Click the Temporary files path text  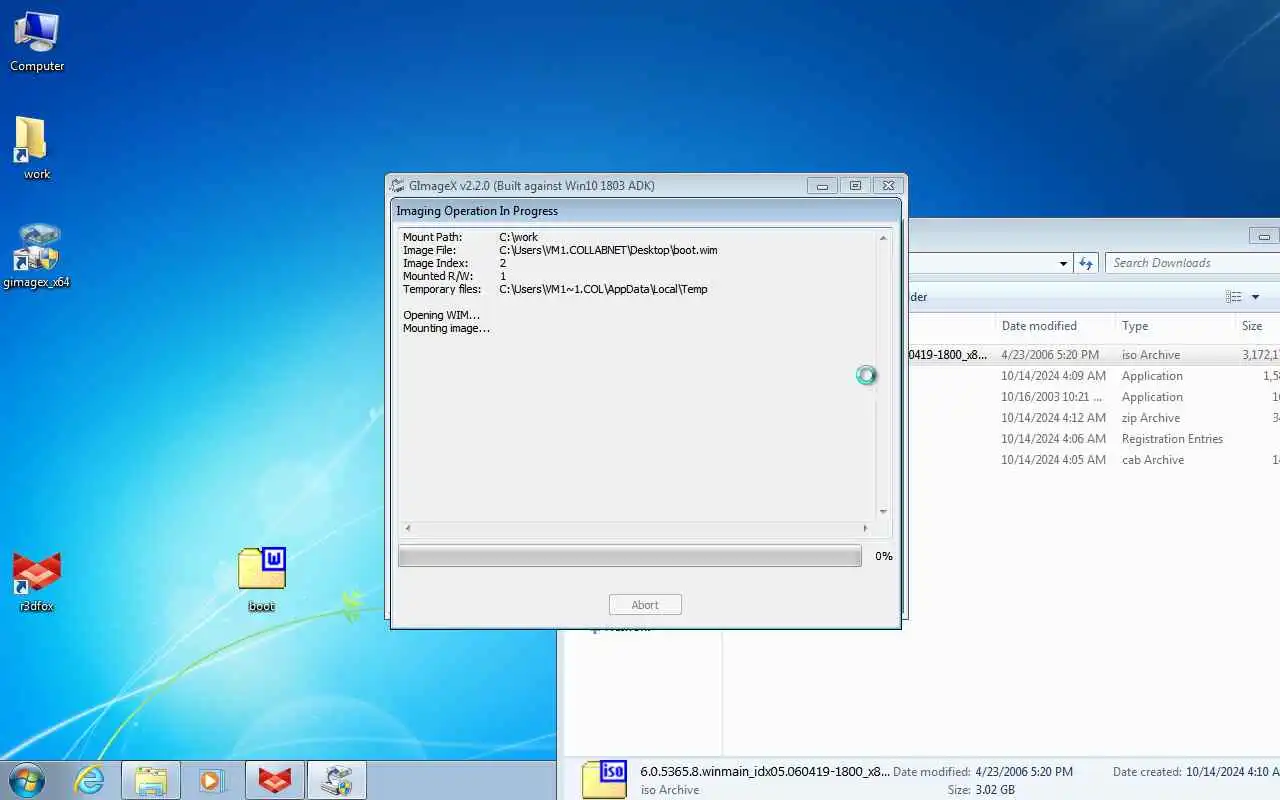(603, 289)
